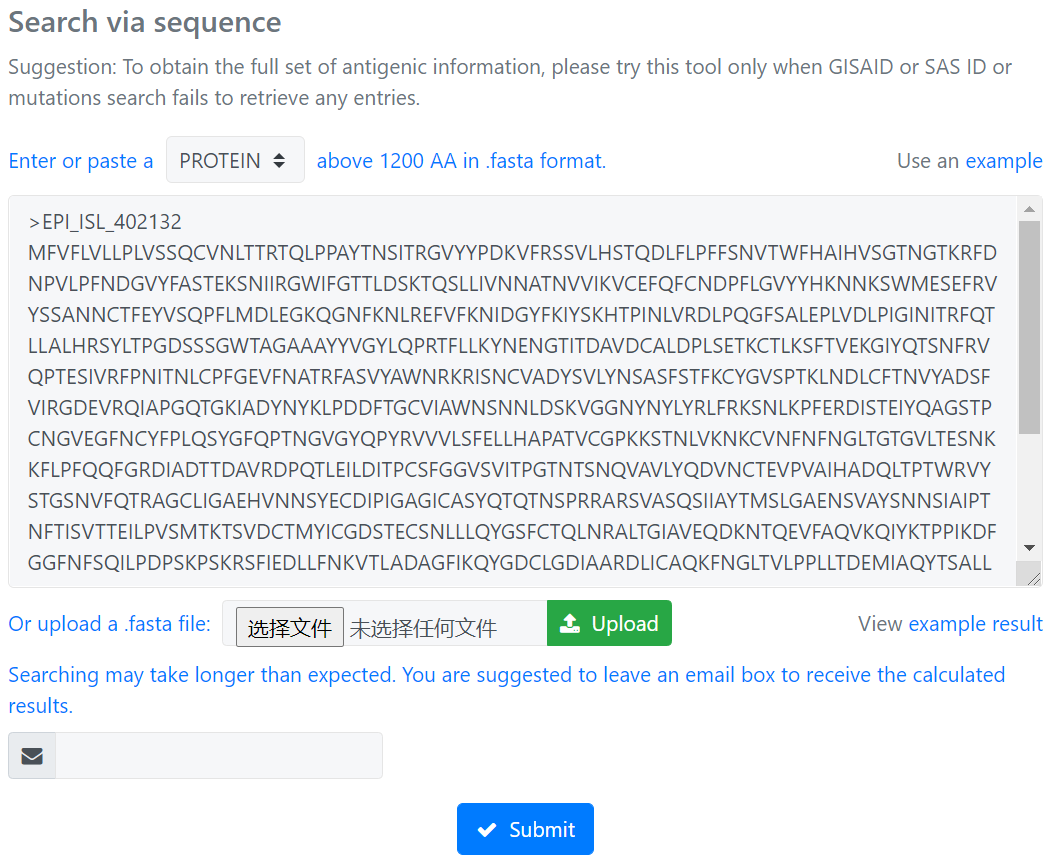Click the checkmark icon on the Submit button
This screenshot has width=1055, height=857.
(x=487, y=829)
